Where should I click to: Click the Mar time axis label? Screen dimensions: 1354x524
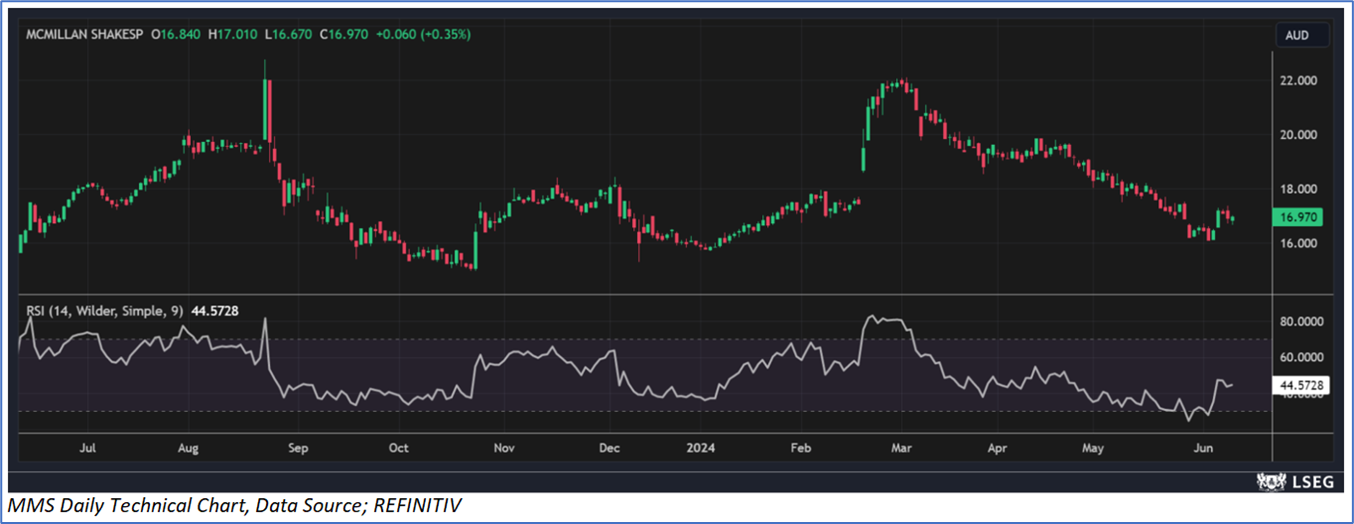coord(903,449)
